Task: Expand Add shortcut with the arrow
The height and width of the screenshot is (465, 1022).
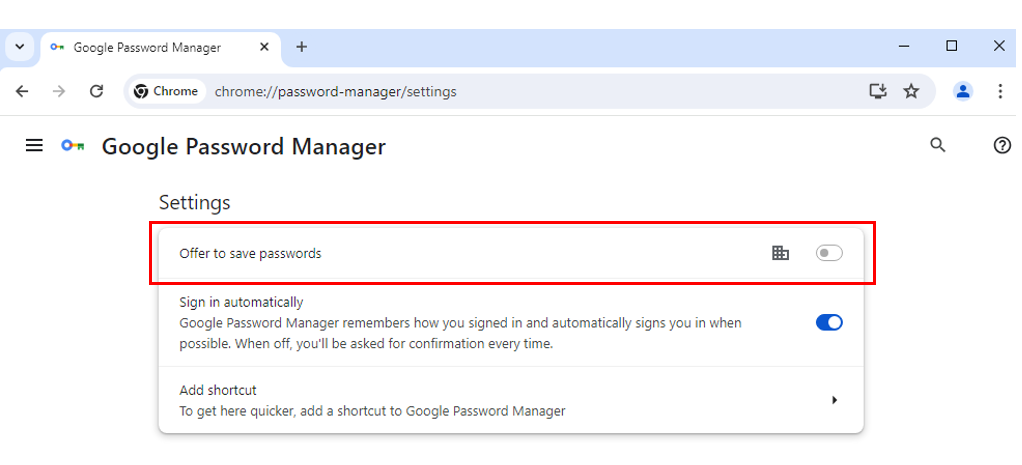Action: pyautogui.click(x=834, y=400)
